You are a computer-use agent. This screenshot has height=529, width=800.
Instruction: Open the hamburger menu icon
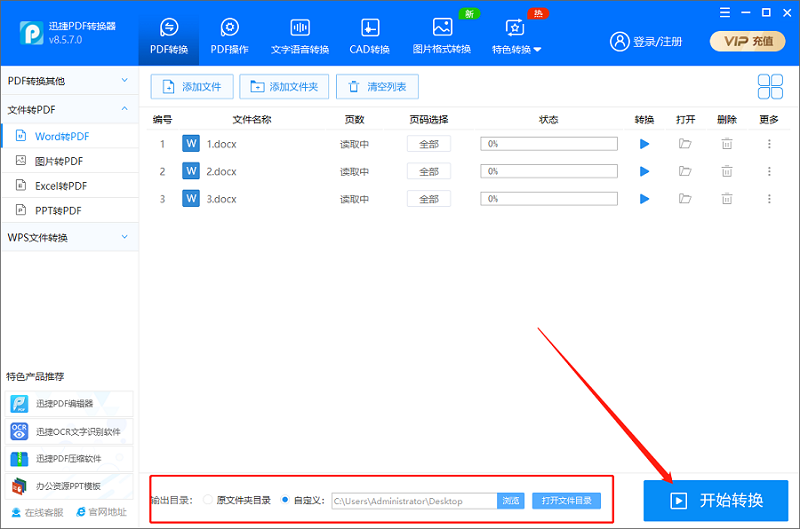(725, 13)
